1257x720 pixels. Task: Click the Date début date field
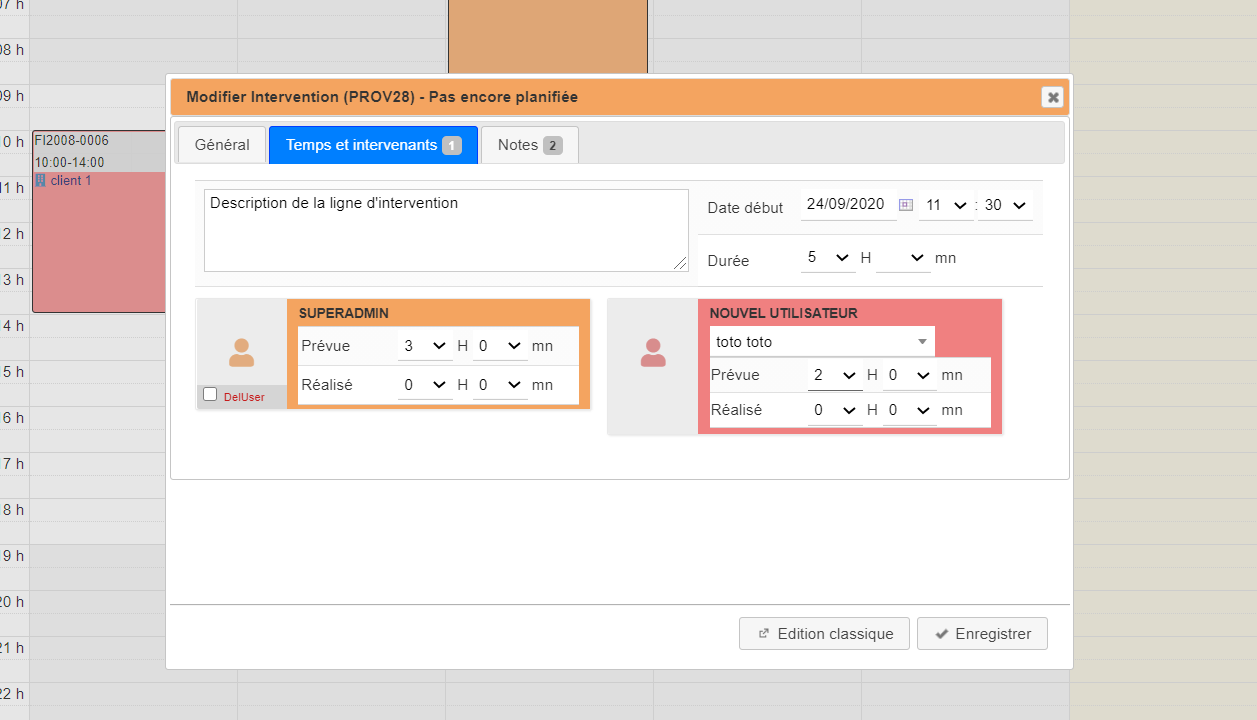coord(846,205)
